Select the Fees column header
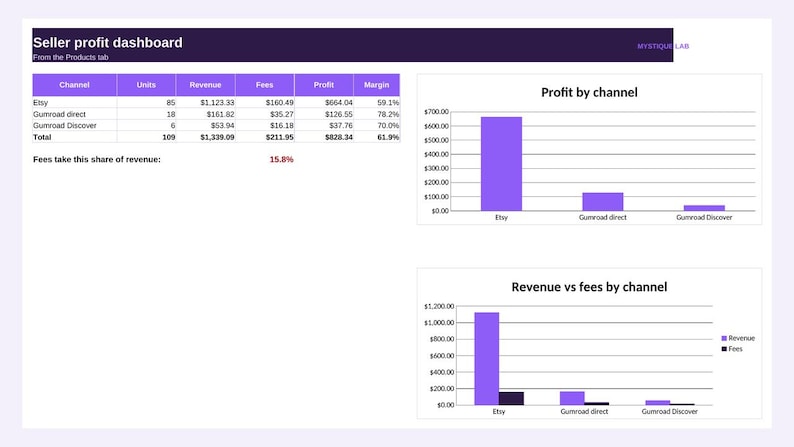The height and width of the screenshot is (447, 794). tap(264, 85)
